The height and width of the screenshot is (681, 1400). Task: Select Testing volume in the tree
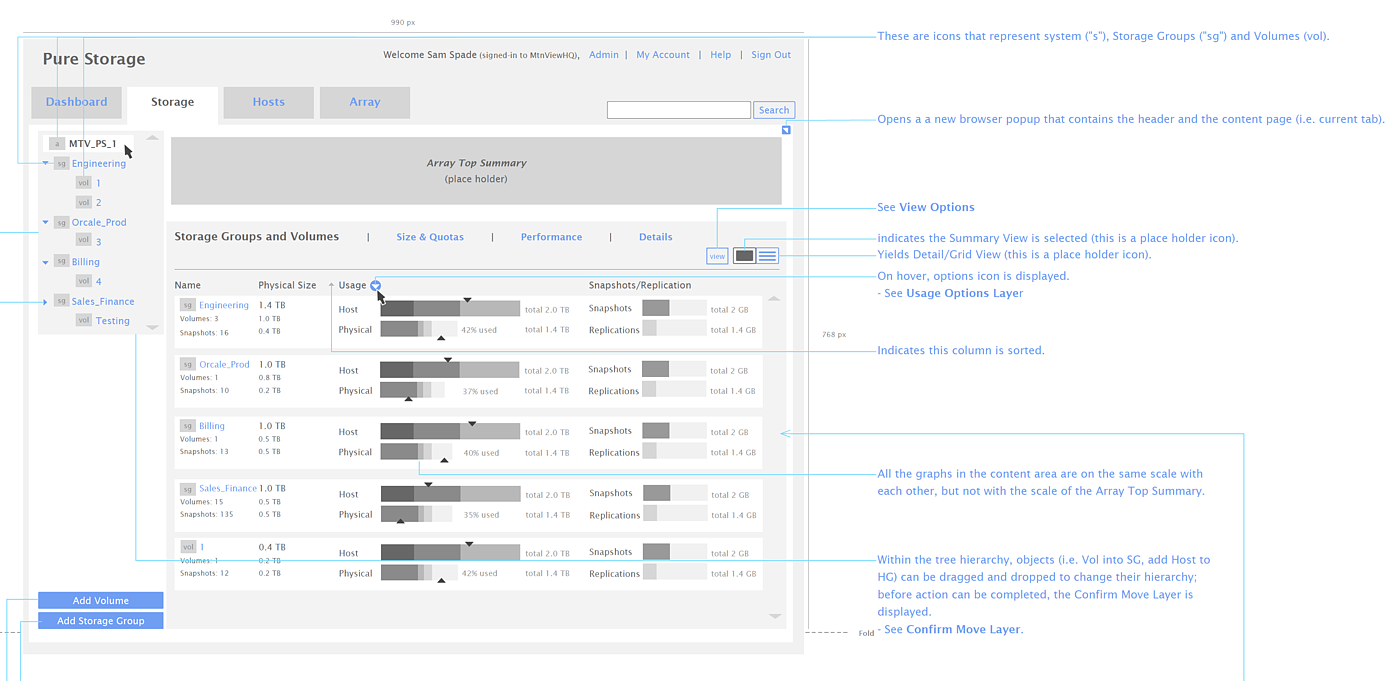point(113,321)
